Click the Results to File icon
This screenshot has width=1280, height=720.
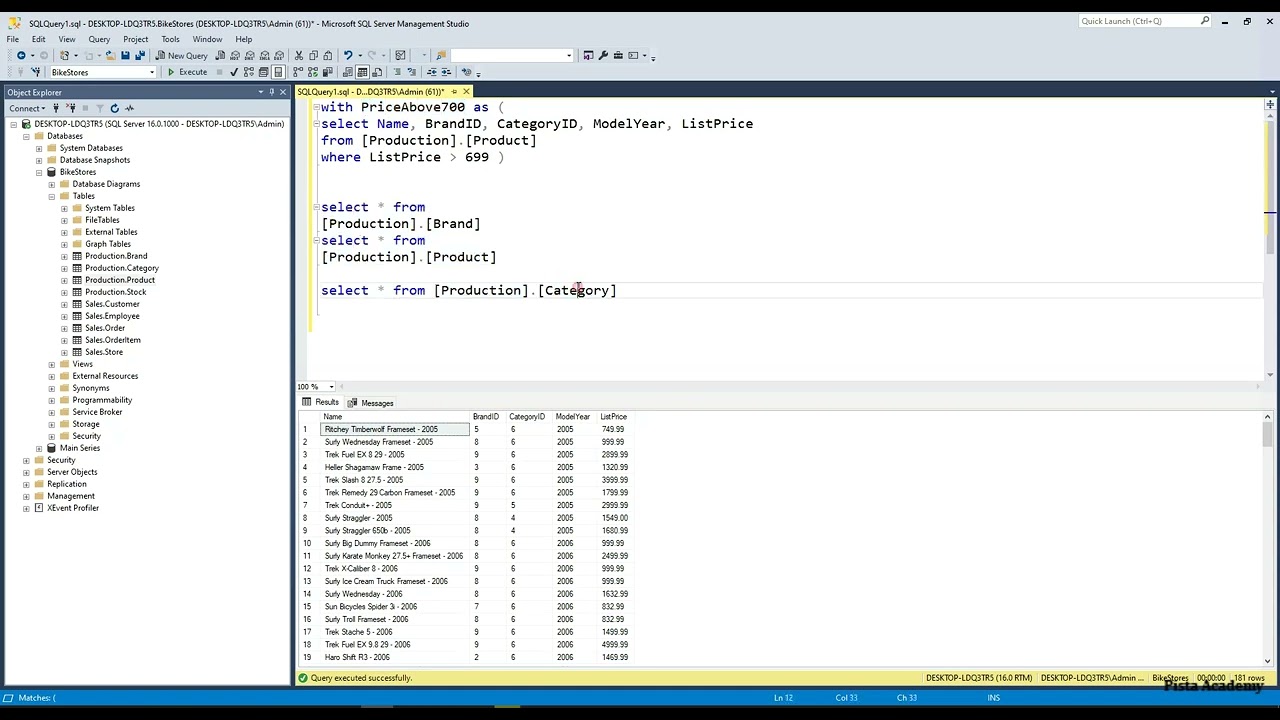coord(377,72)
